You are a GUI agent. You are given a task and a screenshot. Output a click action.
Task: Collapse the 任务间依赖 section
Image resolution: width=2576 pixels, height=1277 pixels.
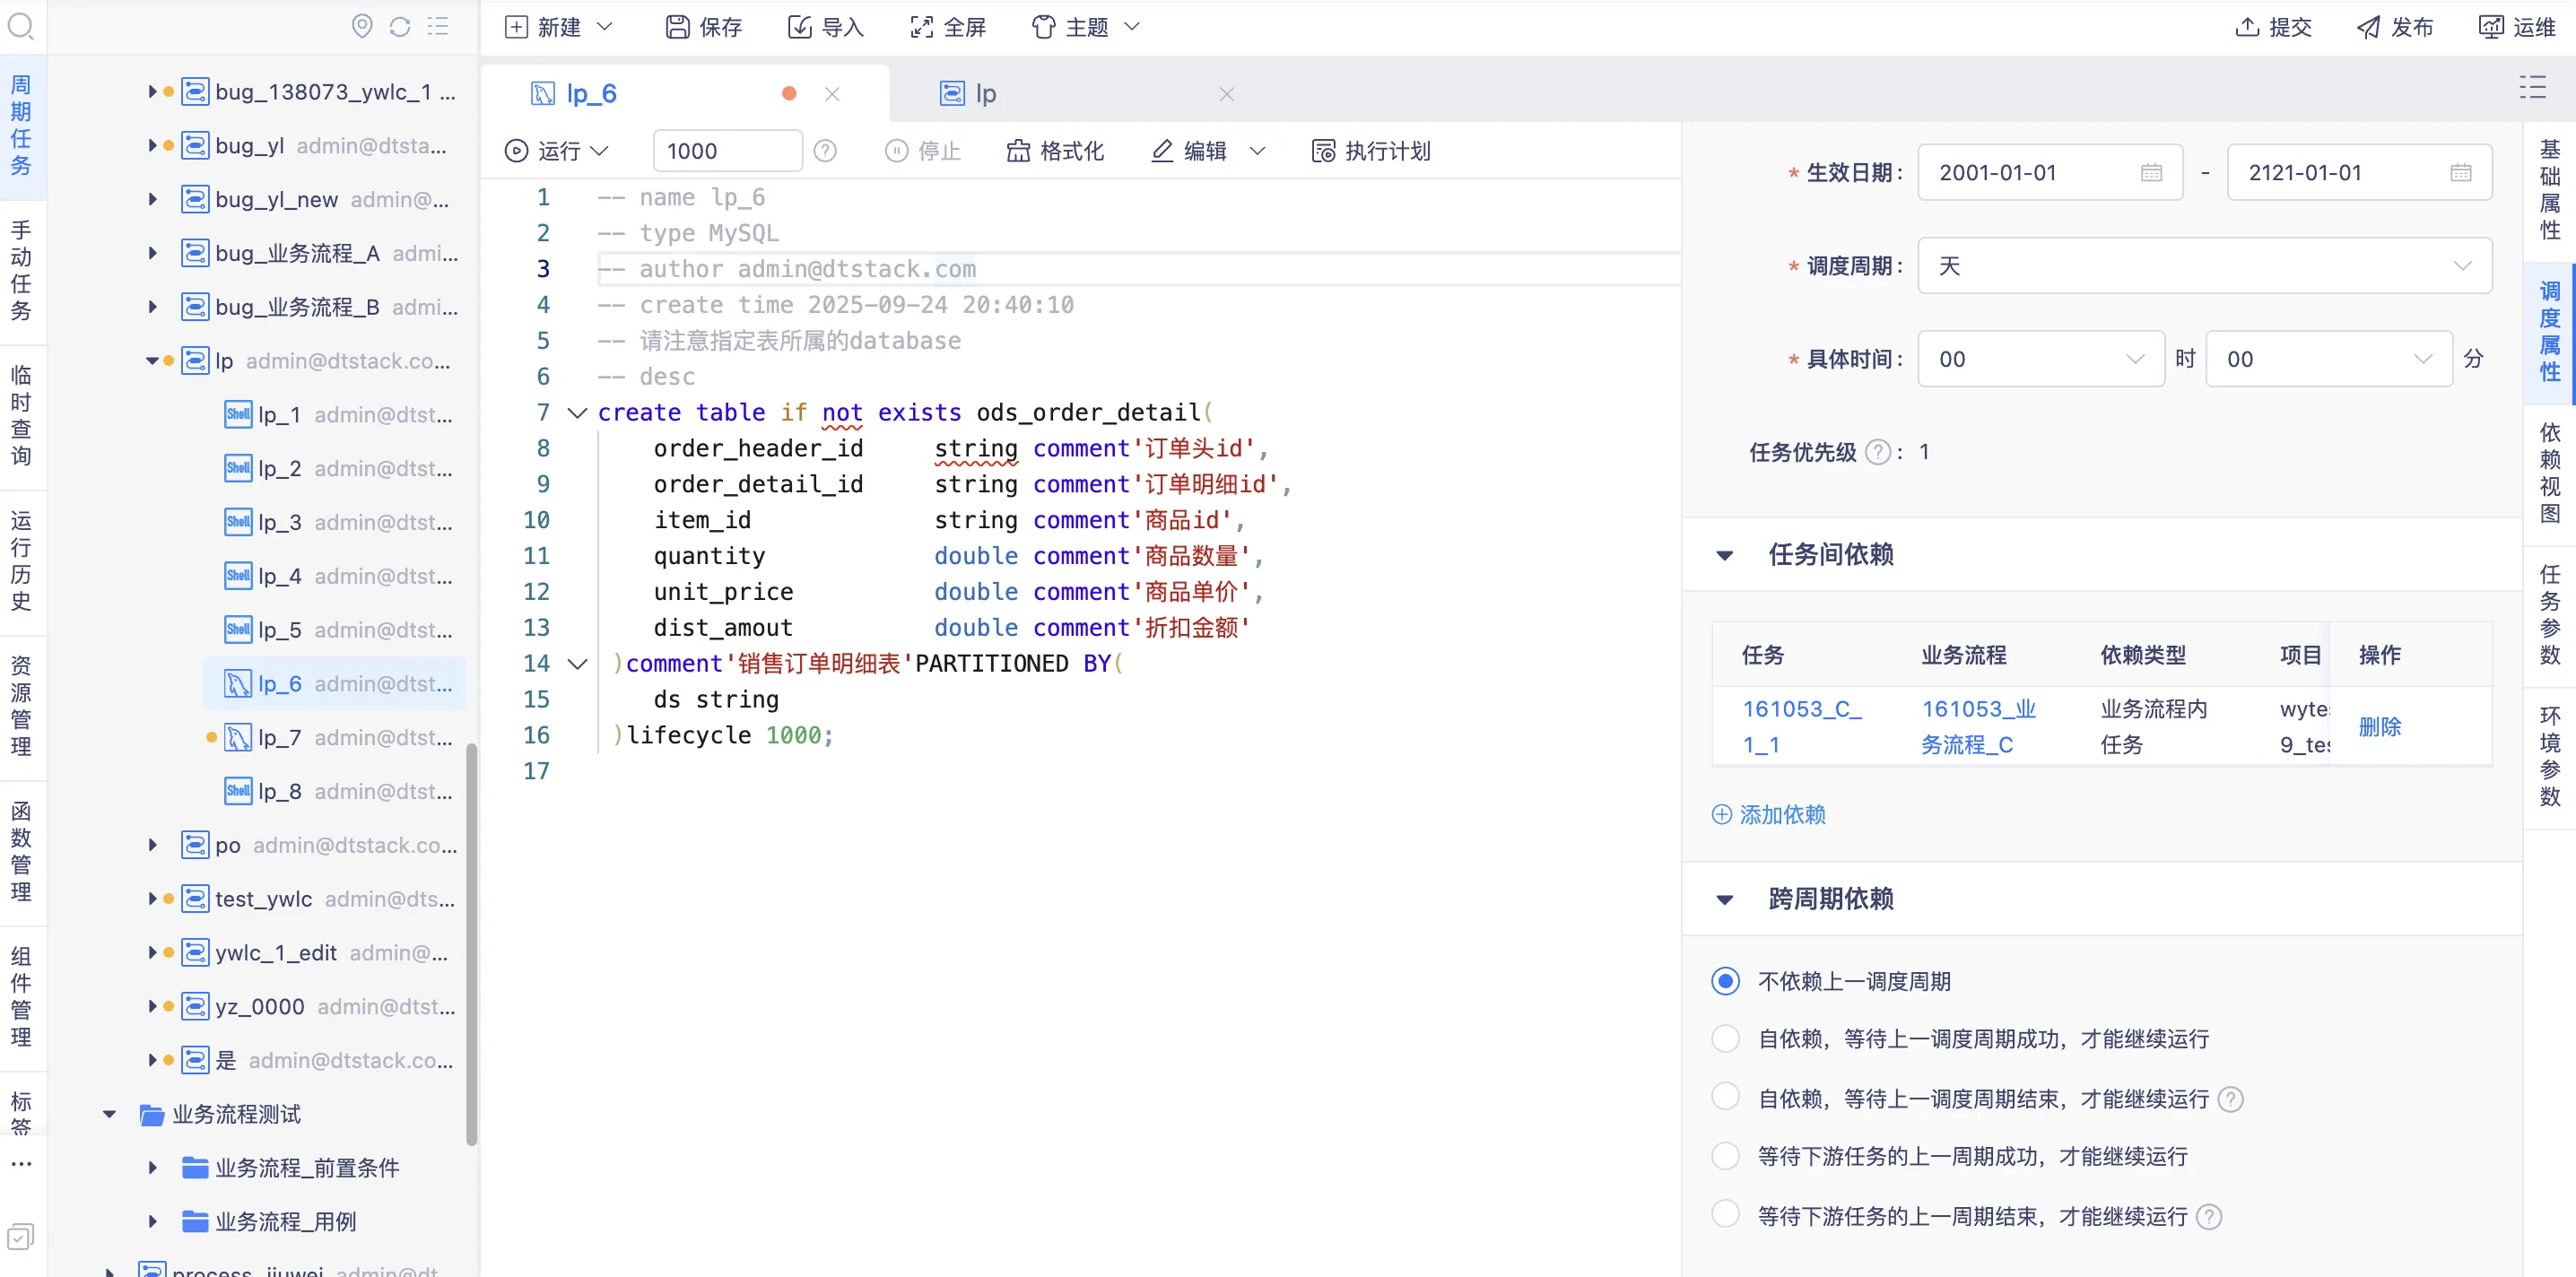1724,555
